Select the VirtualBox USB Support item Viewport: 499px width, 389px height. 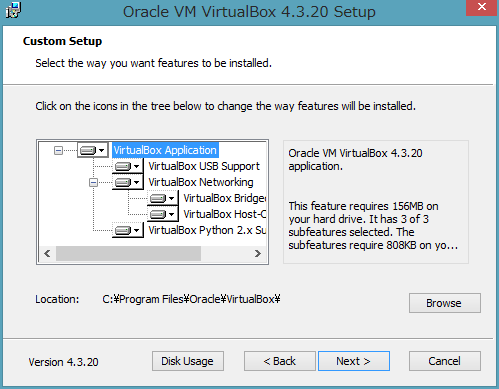pos(204,166)
